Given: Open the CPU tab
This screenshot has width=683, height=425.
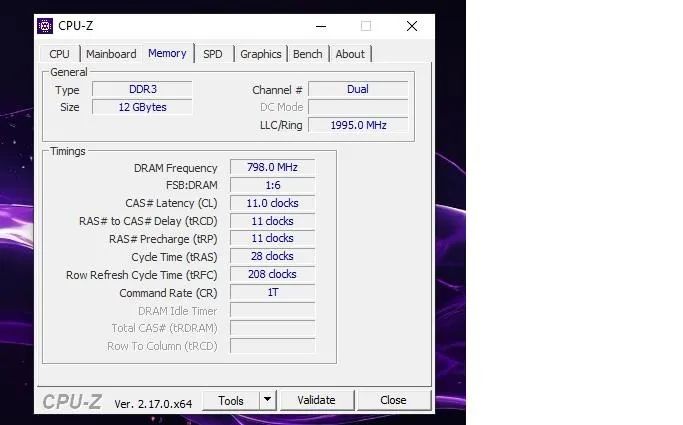Looking at the screenshot, I should click(x=59, y=54).
